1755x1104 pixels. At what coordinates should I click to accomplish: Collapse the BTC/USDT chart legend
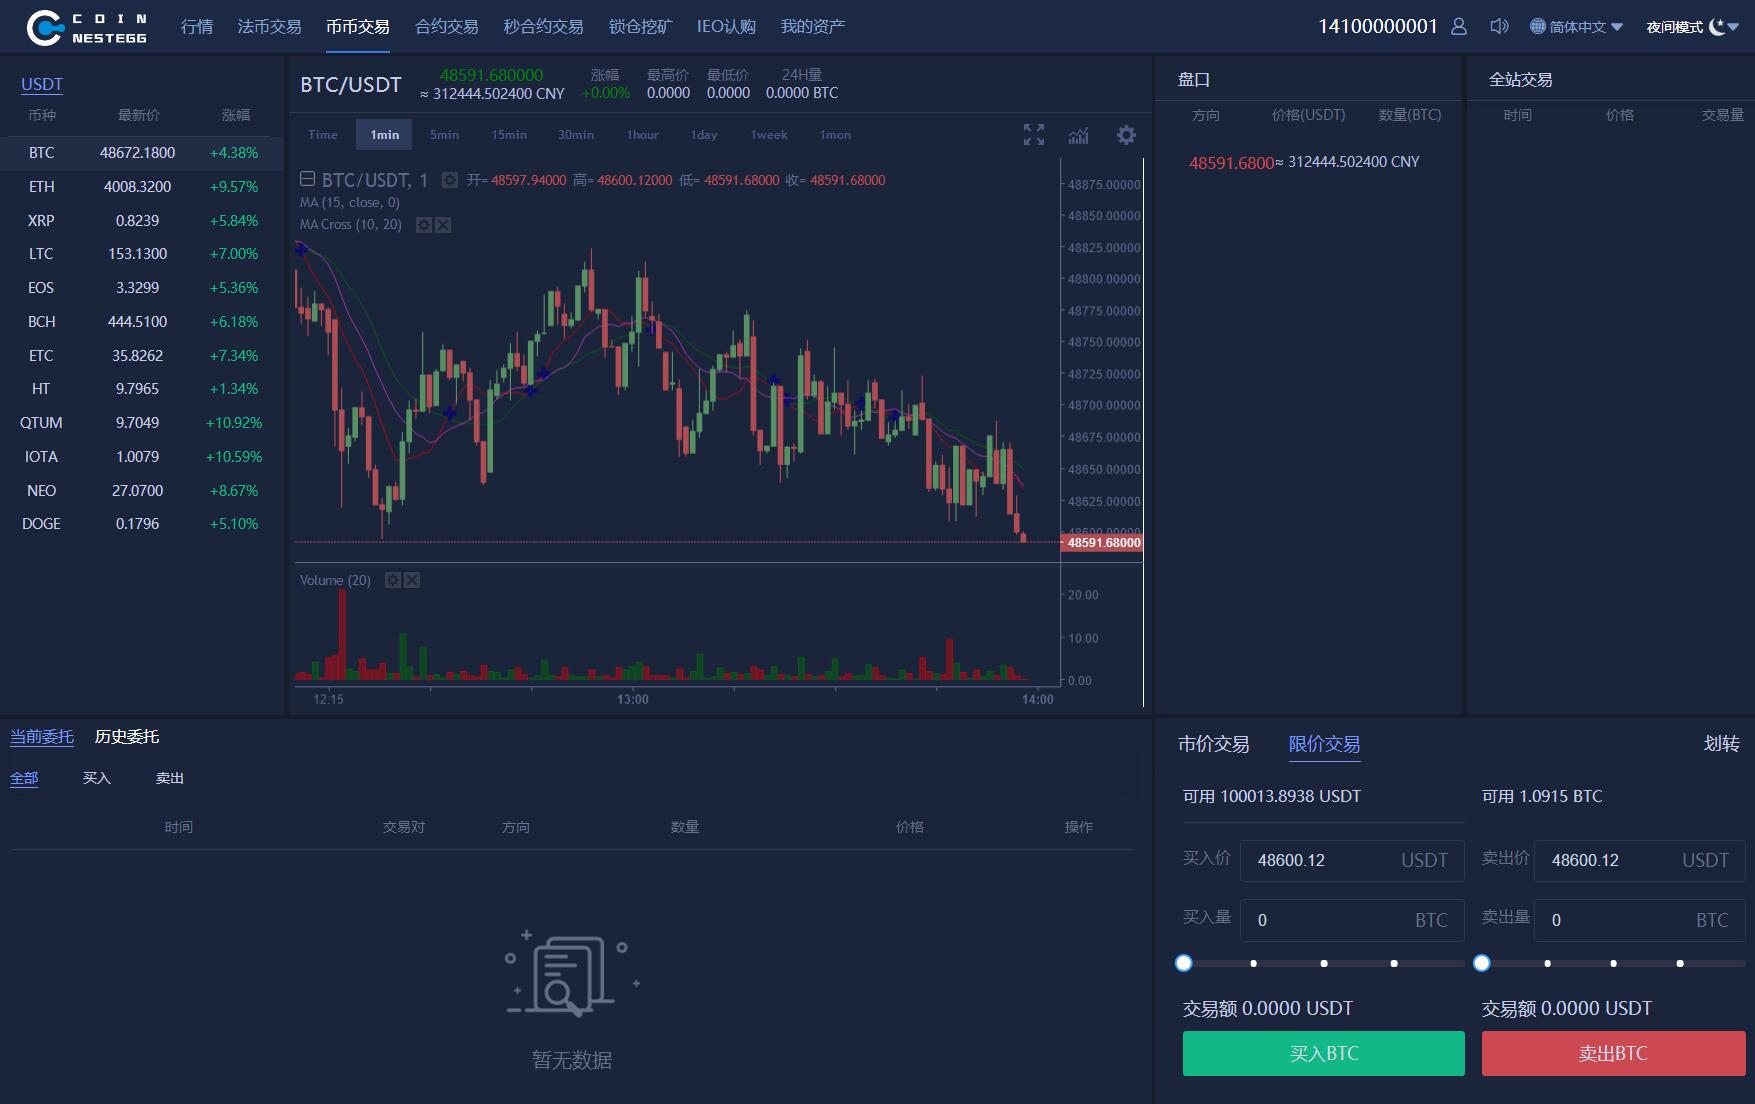pos(308,179)
